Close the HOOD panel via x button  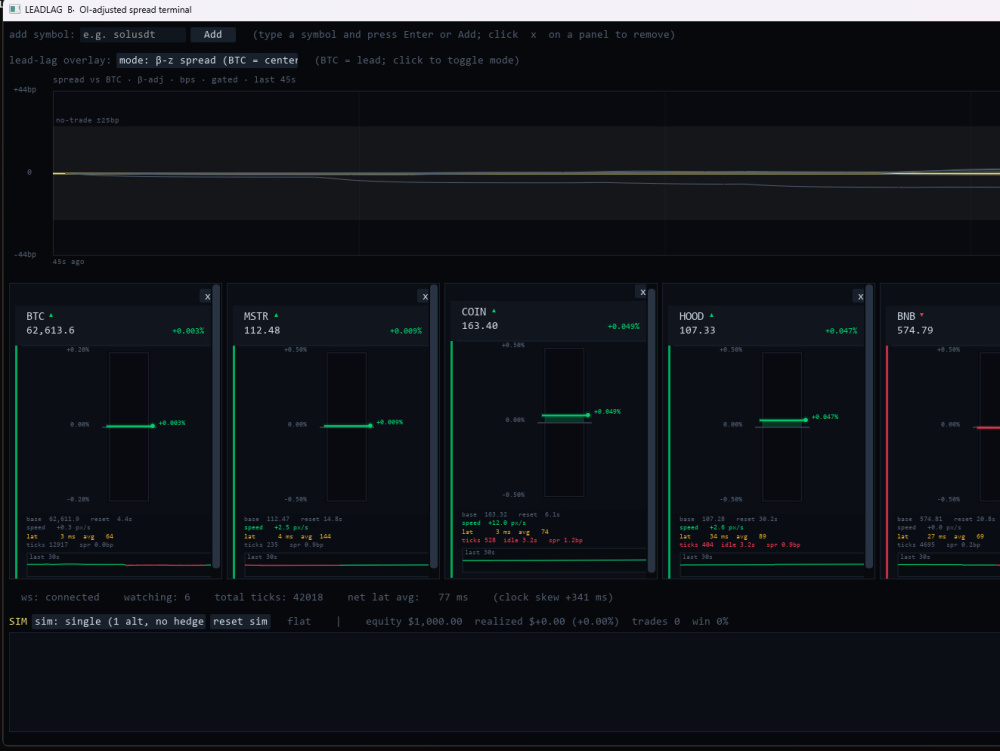[x=860, y=296]
